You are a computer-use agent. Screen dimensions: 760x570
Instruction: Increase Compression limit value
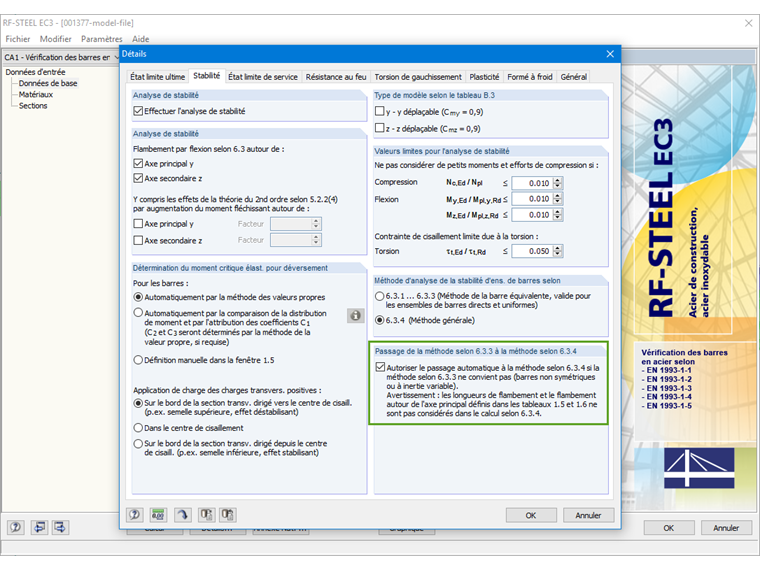point(557,180)
